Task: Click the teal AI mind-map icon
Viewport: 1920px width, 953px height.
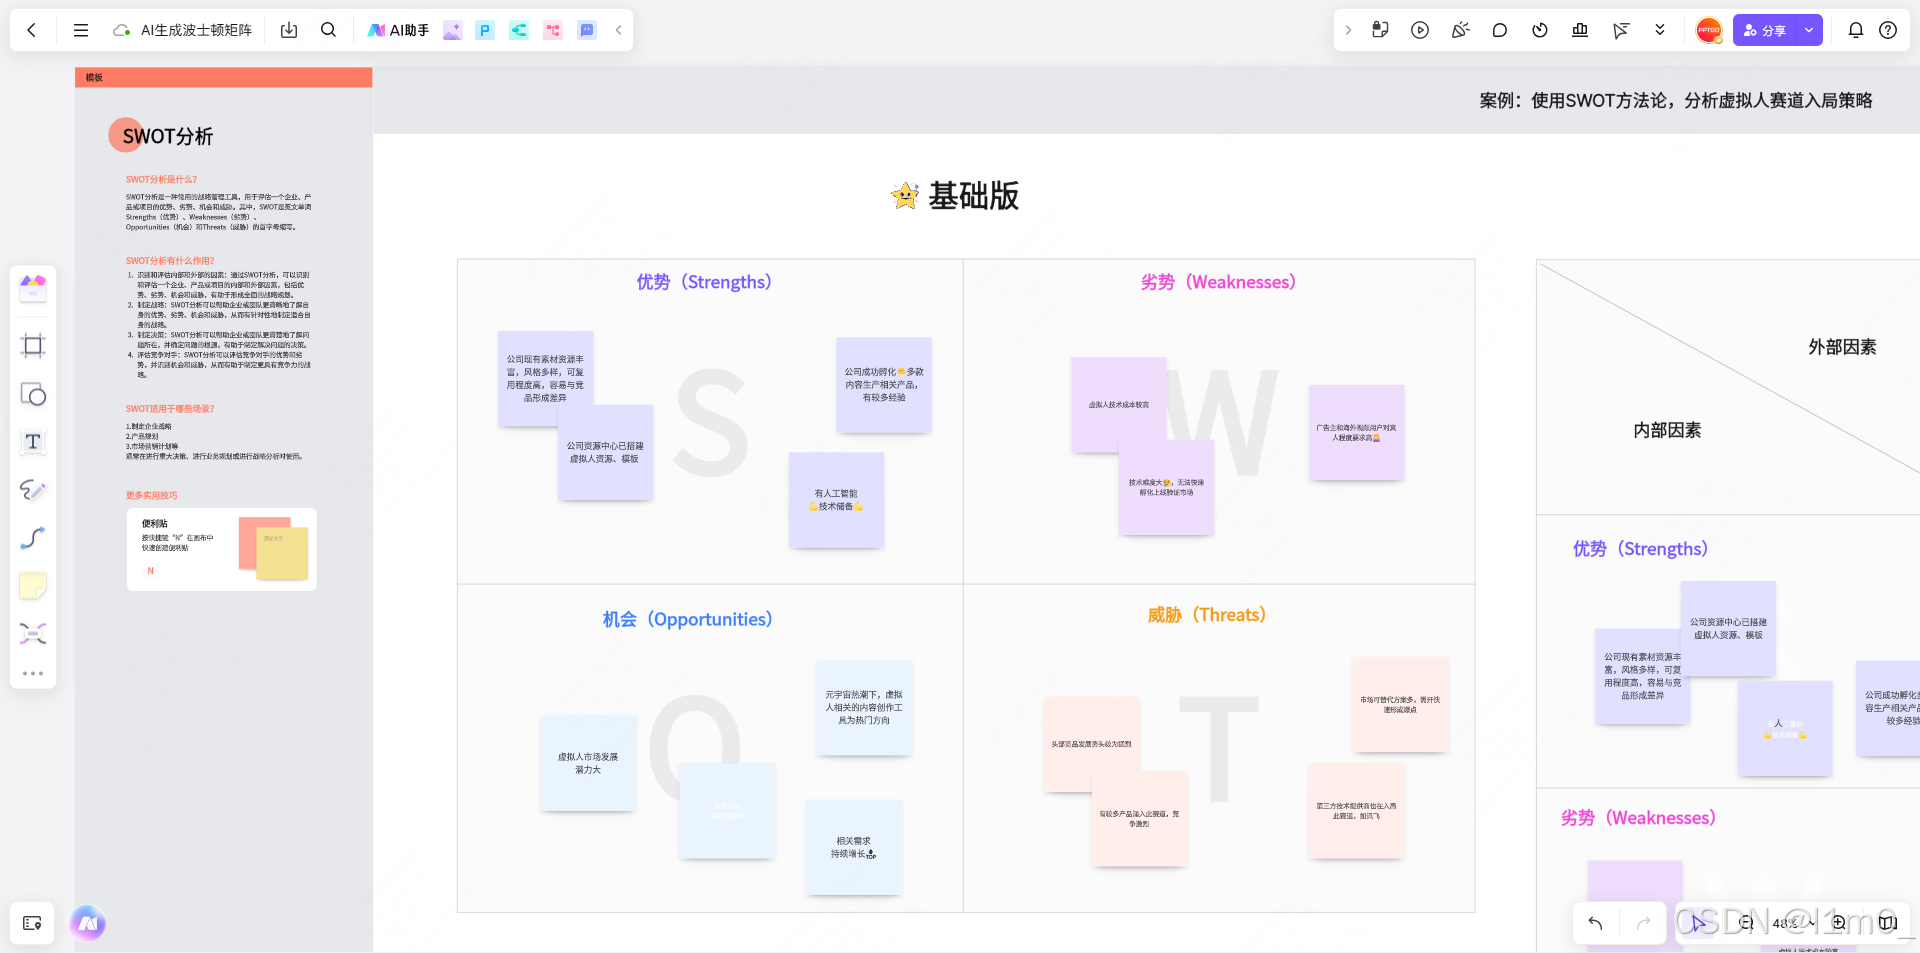Action: point(519,30)
